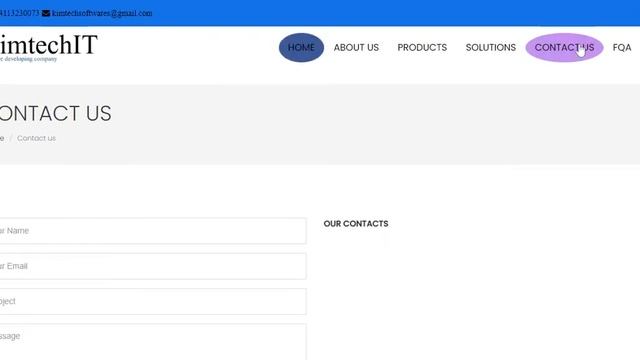Click the envelope icon in top bar

coord(46,13)
